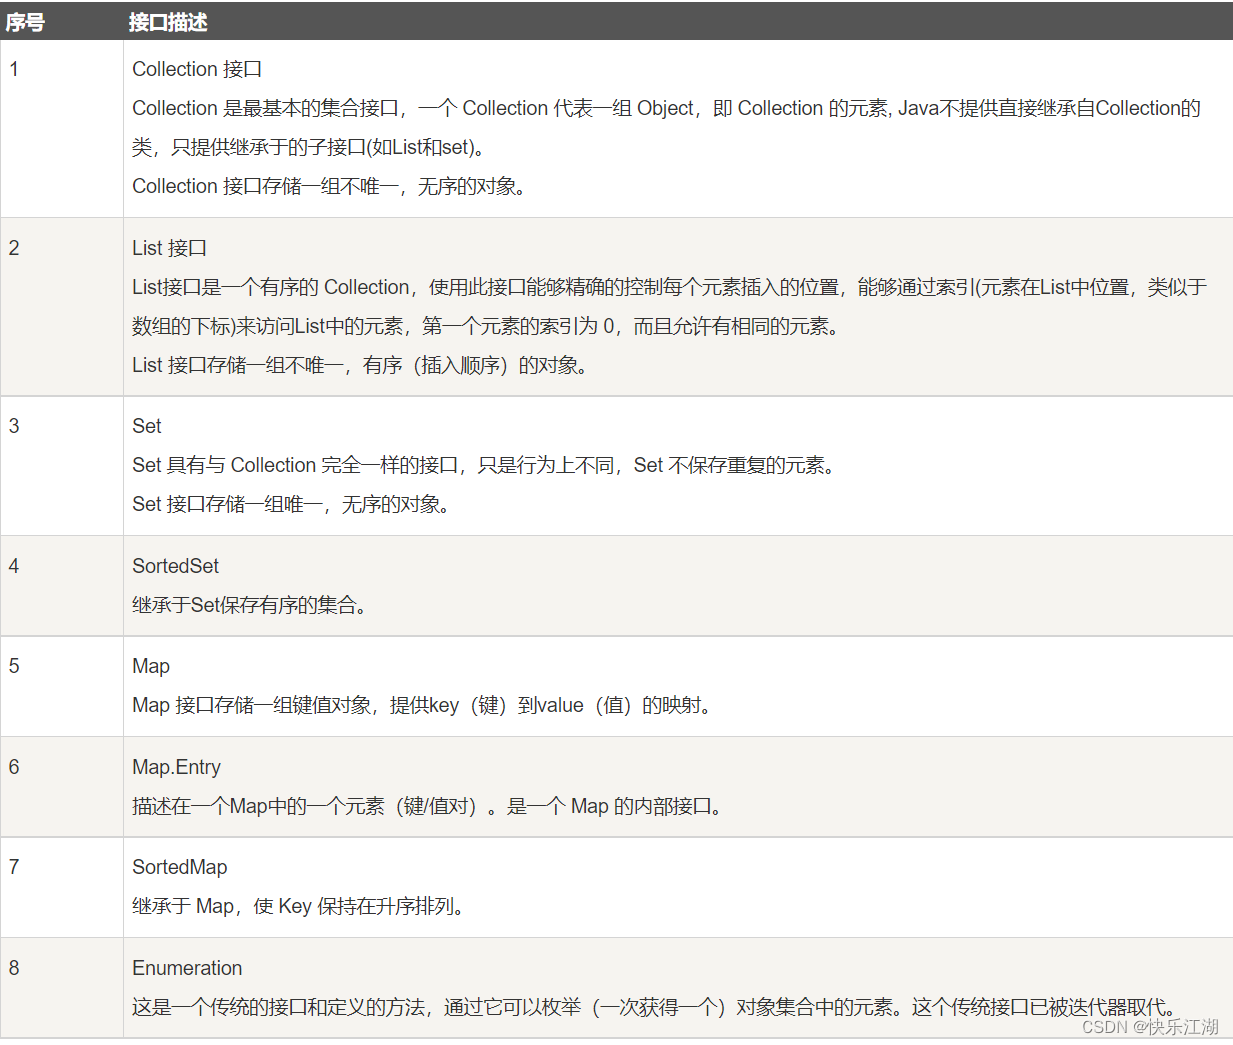
Task: Click the 'Collection 接口' title
Action: [197, 69]
